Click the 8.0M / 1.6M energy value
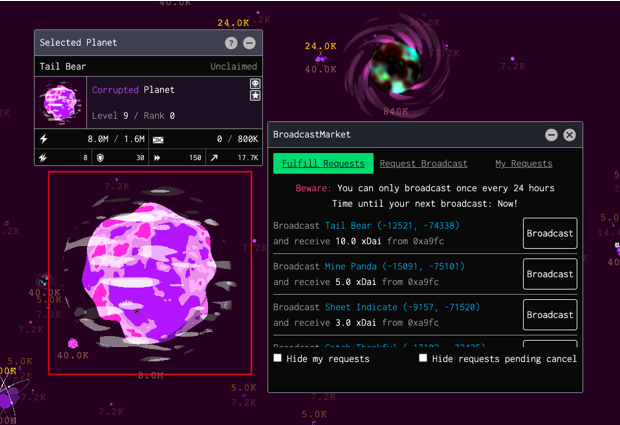Viewport: 620px width, 425px height. tap(116, 139)
